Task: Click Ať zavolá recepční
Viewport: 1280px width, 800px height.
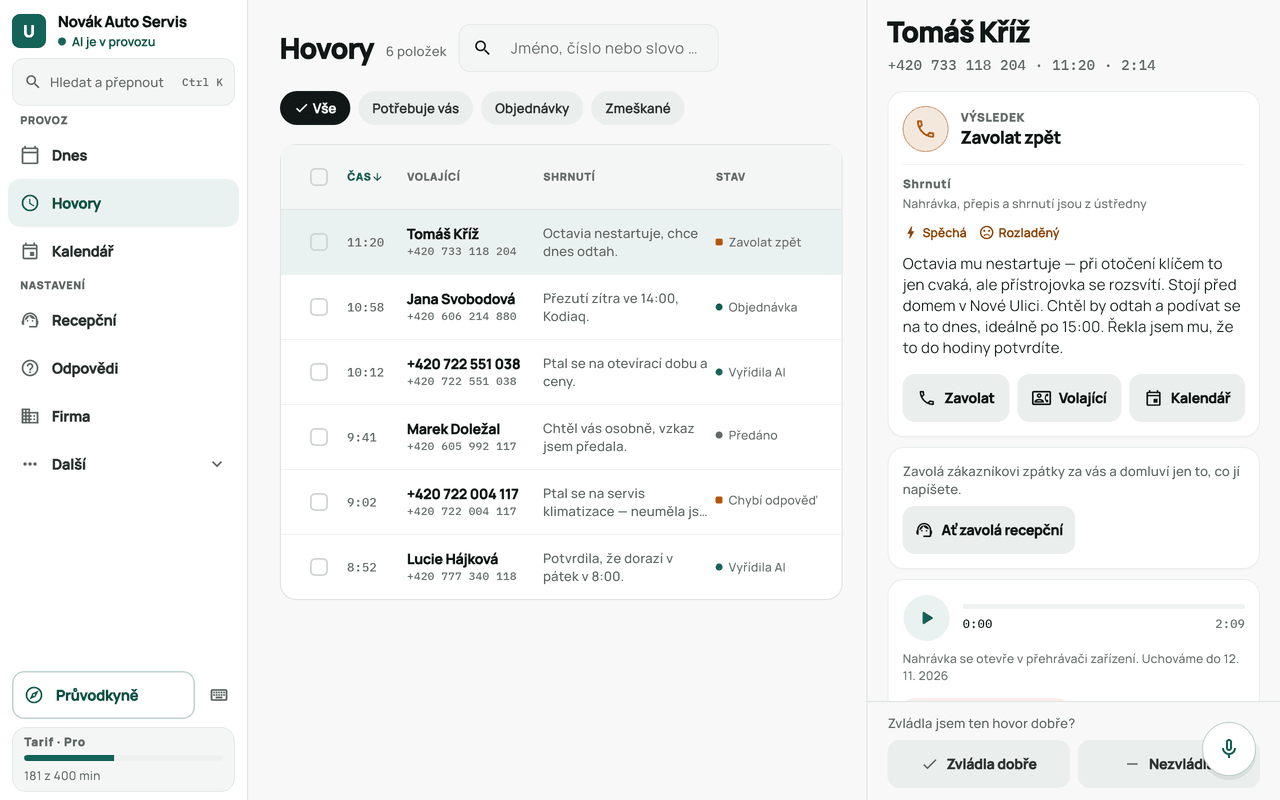Action: click(x=989, y=530)
